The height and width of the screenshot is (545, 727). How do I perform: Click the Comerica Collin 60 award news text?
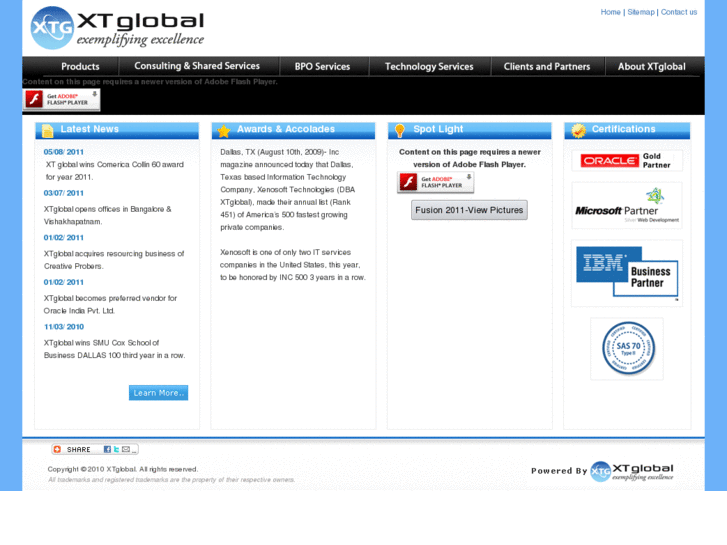click(115, 171)
